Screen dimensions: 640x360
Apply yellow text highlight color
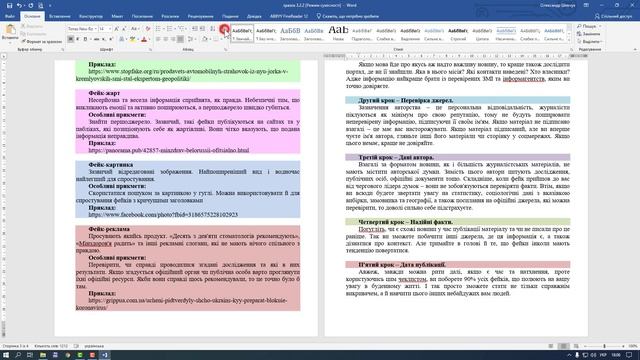132,39
